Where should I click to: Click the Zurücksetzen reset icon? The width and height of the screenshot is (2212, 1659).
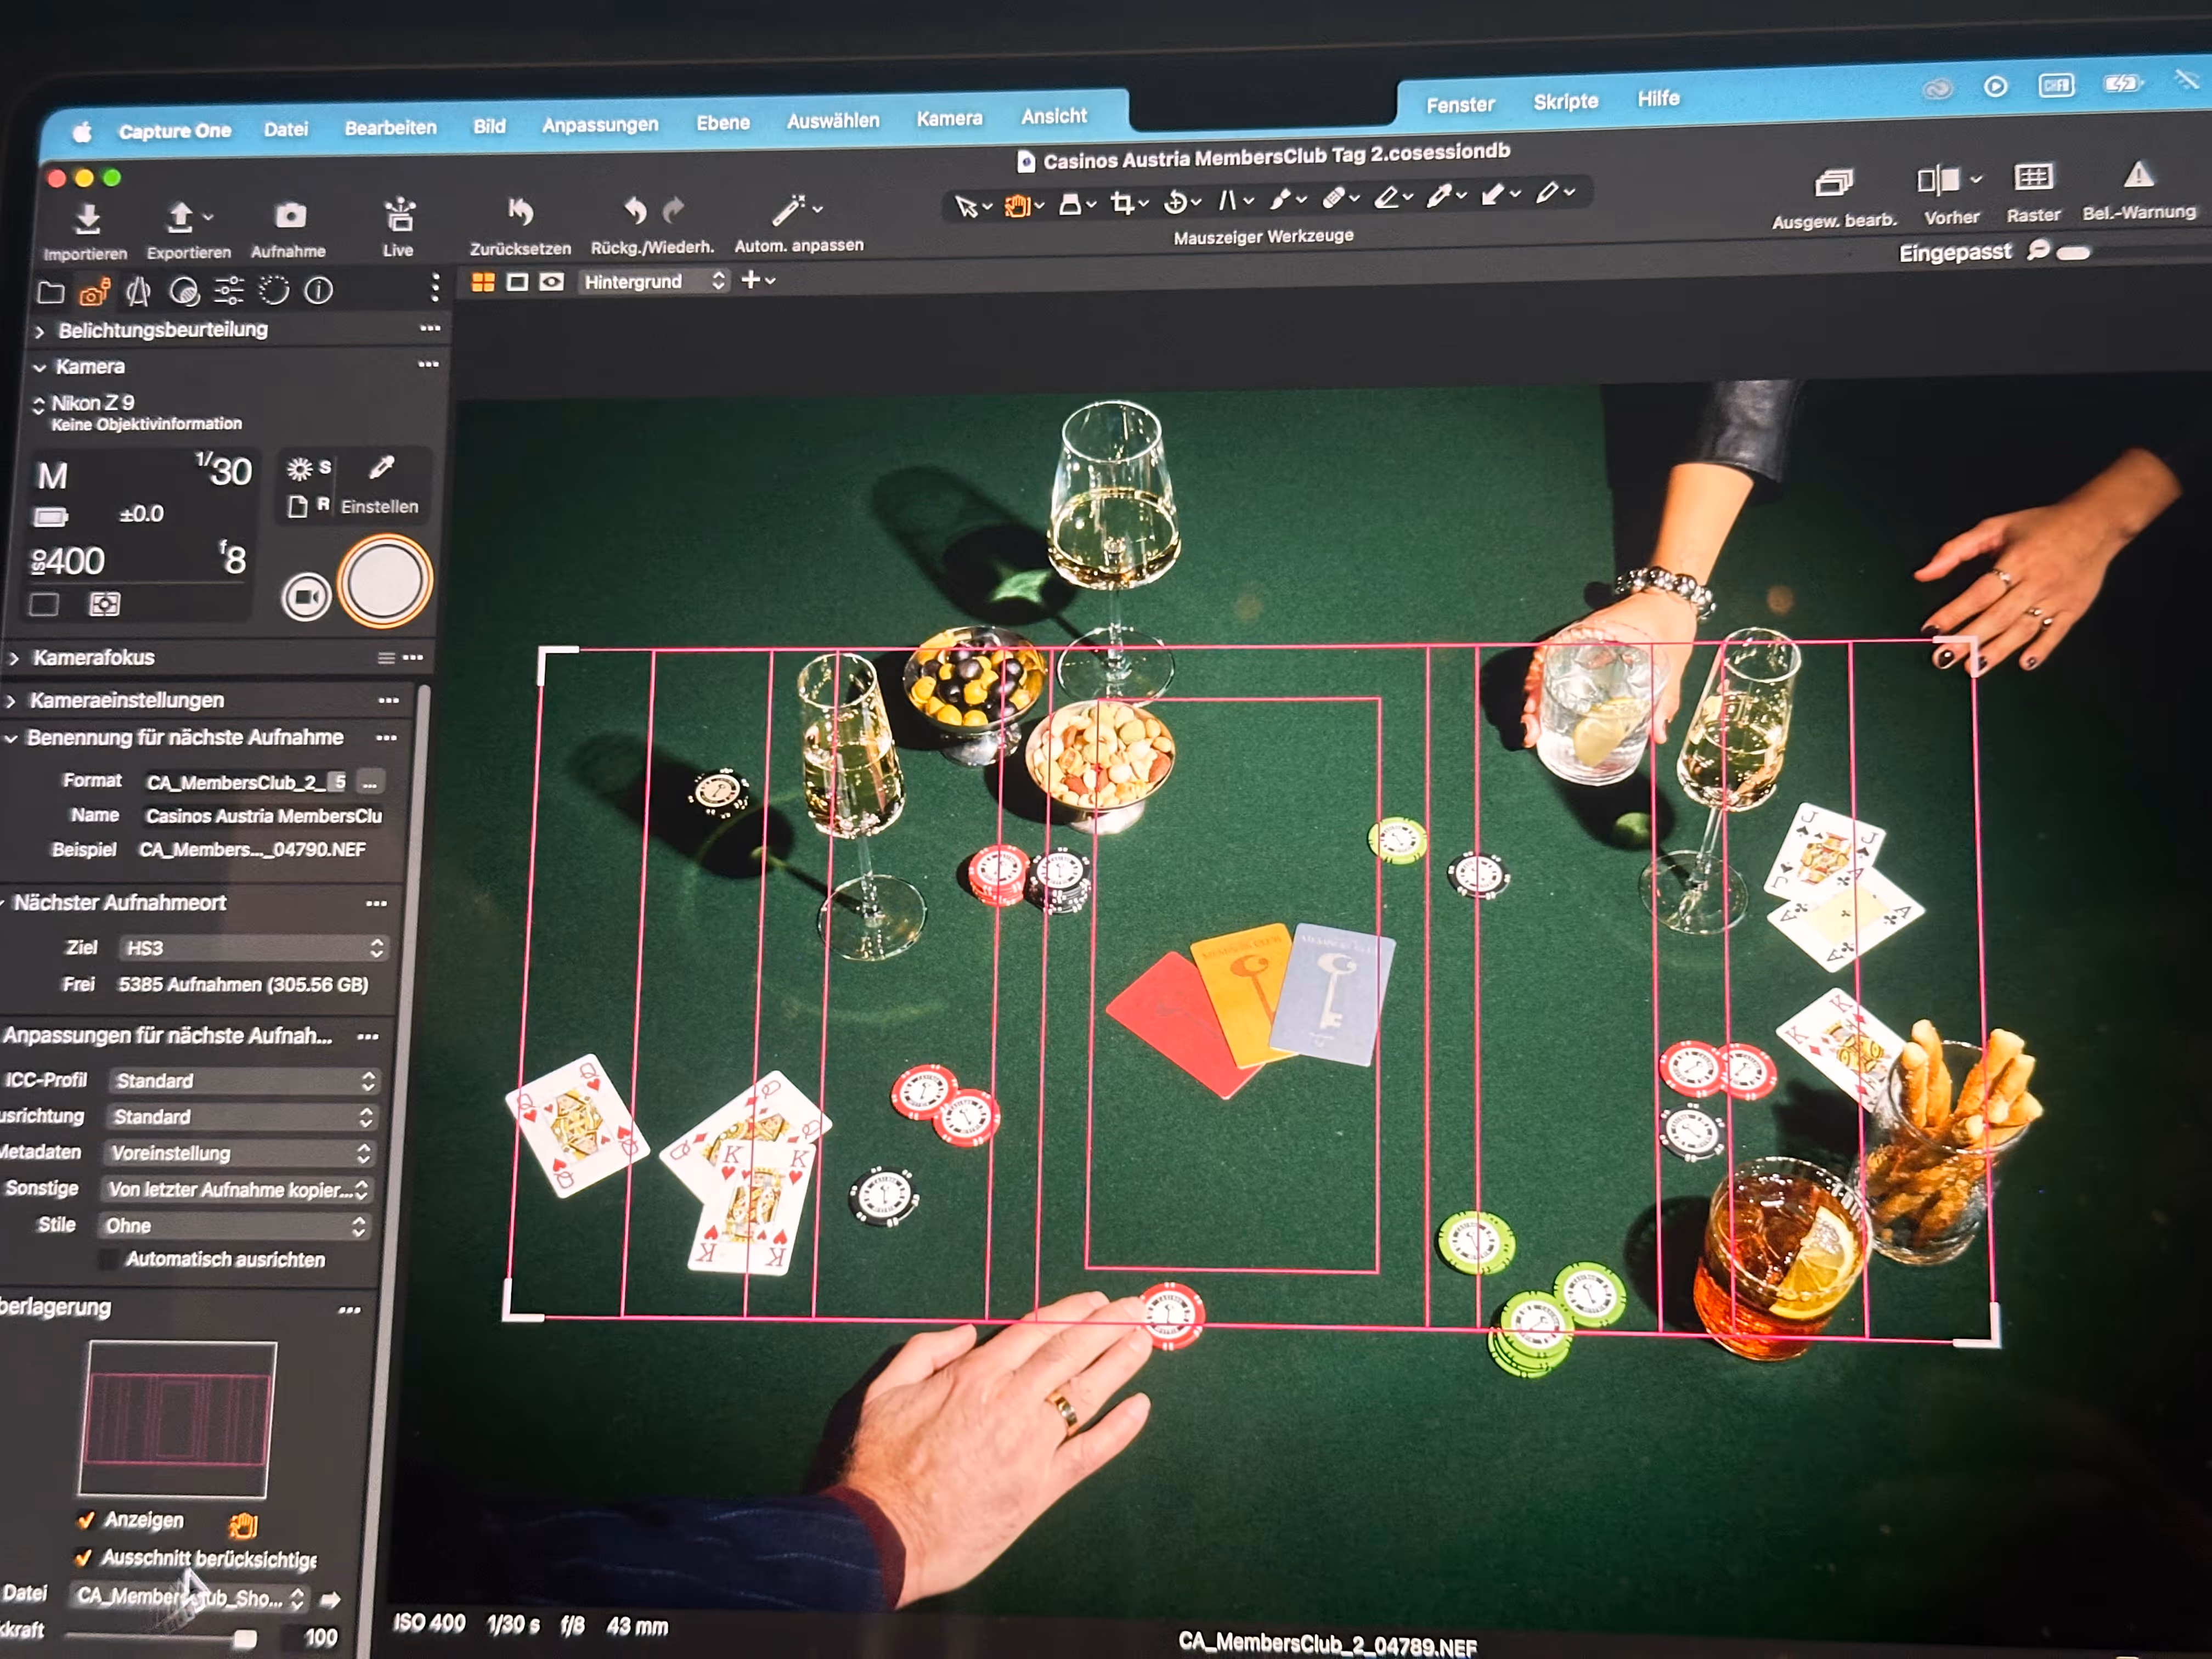coord(520,212)
